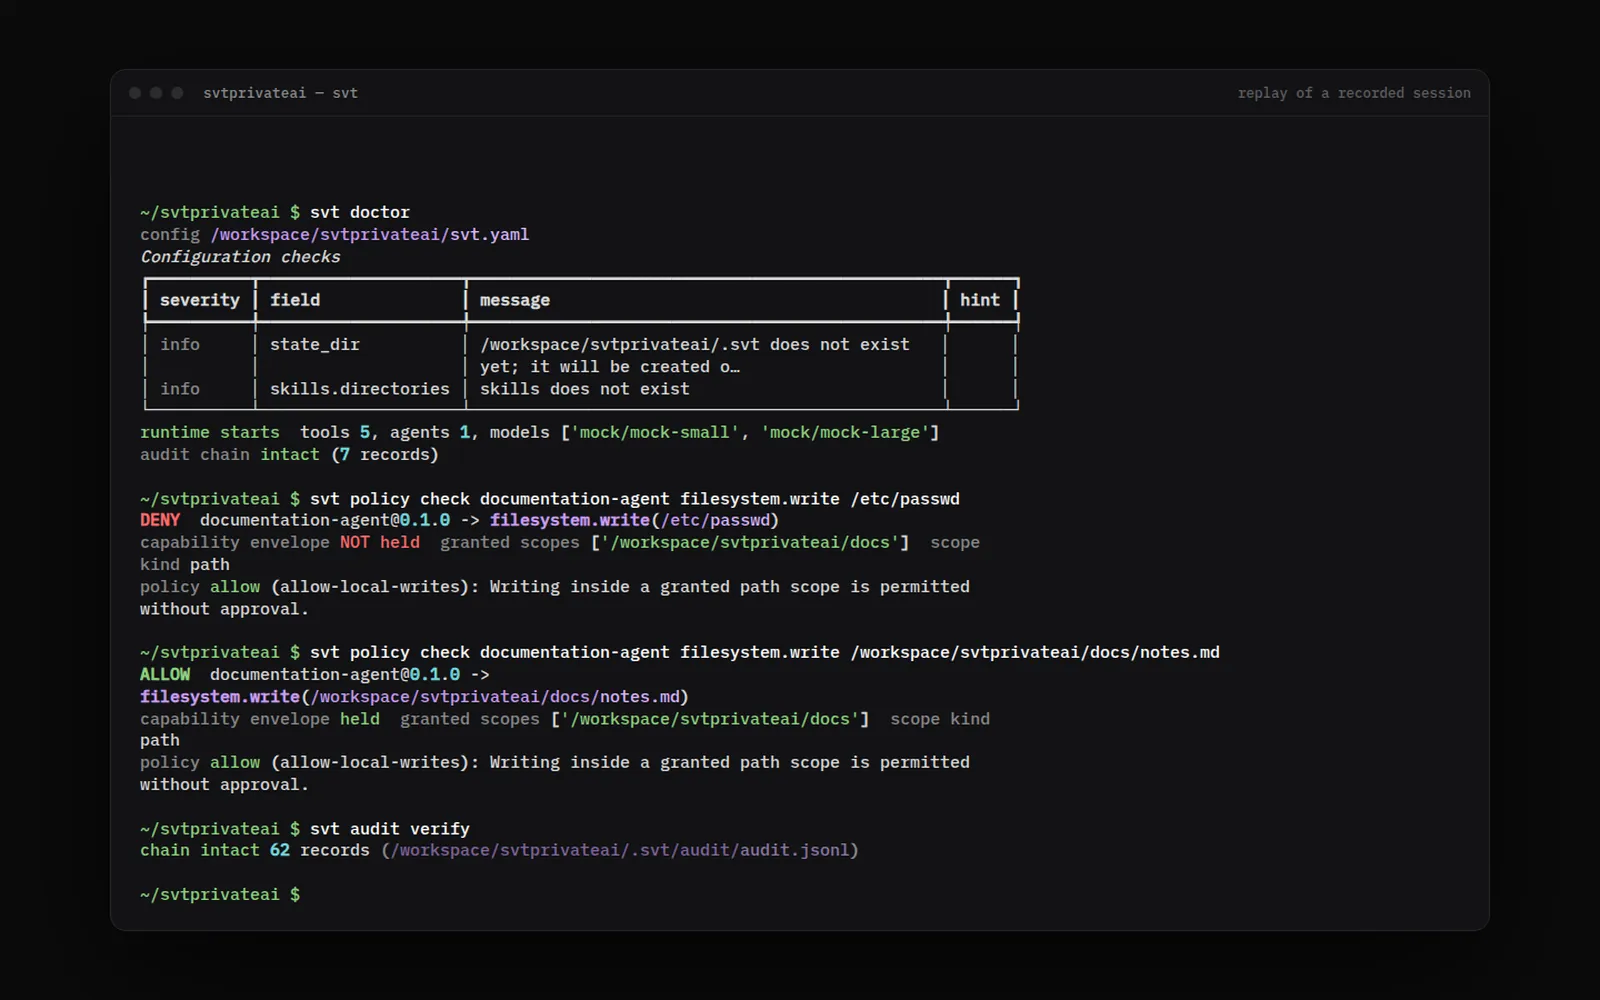Click the 'Configuration checks' heading
1600x1000 pixels.
[240, 256]
